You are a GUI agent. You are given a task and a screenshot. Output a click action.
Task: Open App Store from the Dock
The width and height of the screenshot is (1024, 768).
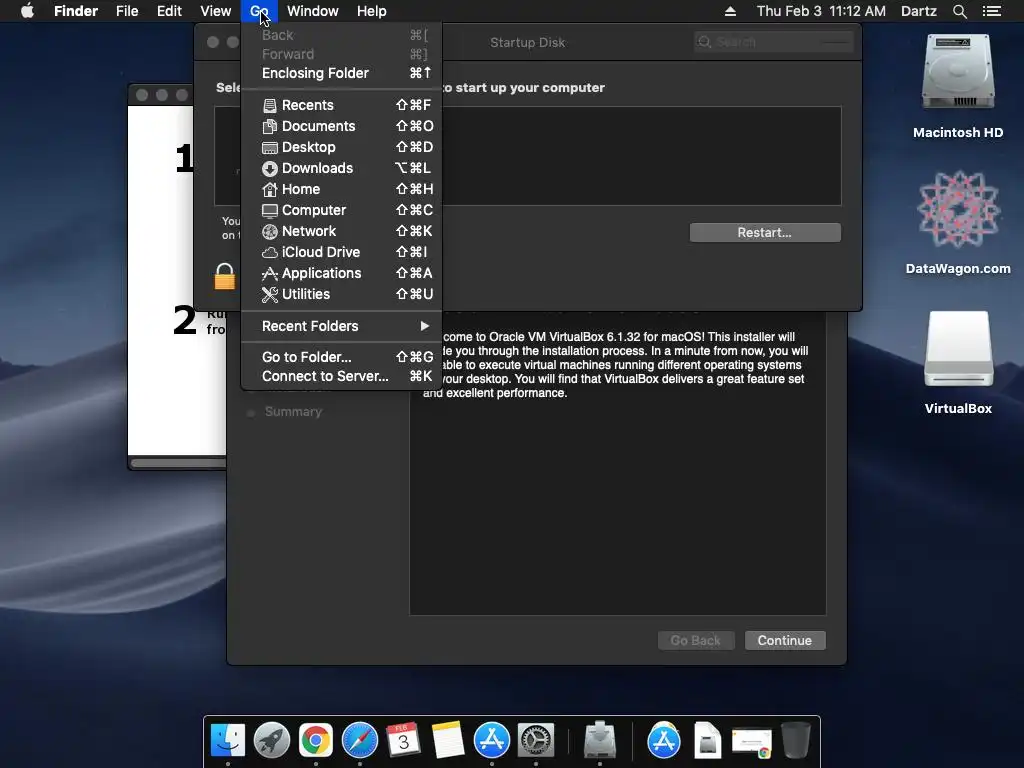point(492,740)
